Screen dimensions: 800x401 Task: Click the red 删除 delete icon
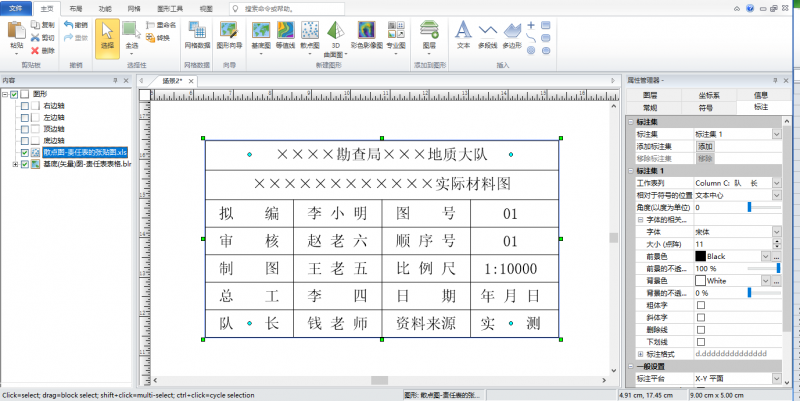(x=35, y=50)
